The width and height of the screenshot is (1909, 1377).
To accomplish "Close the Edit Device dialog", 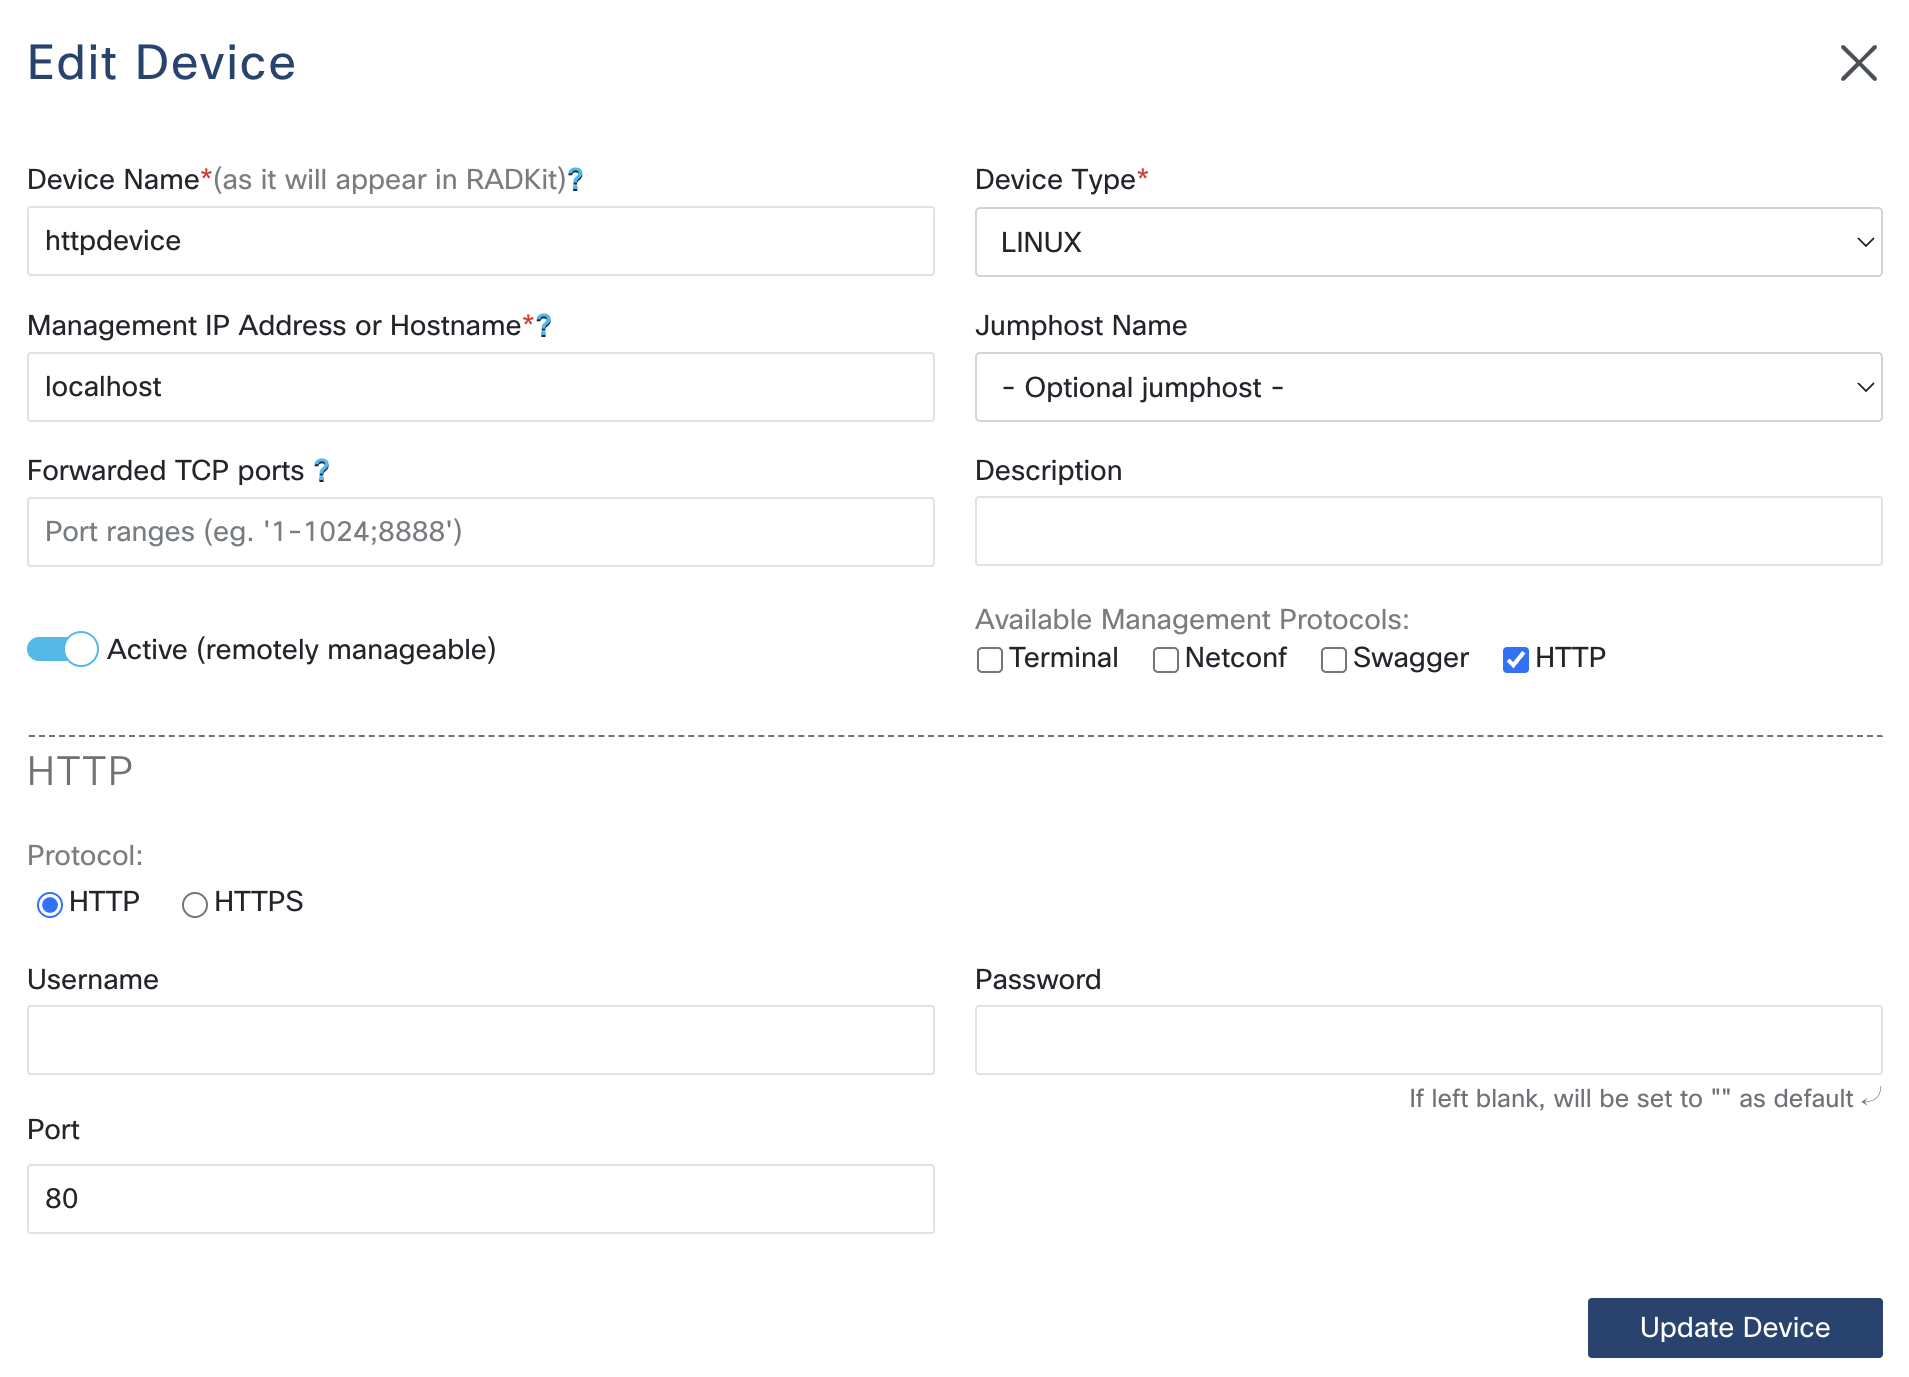I will tap(1858, 63).
